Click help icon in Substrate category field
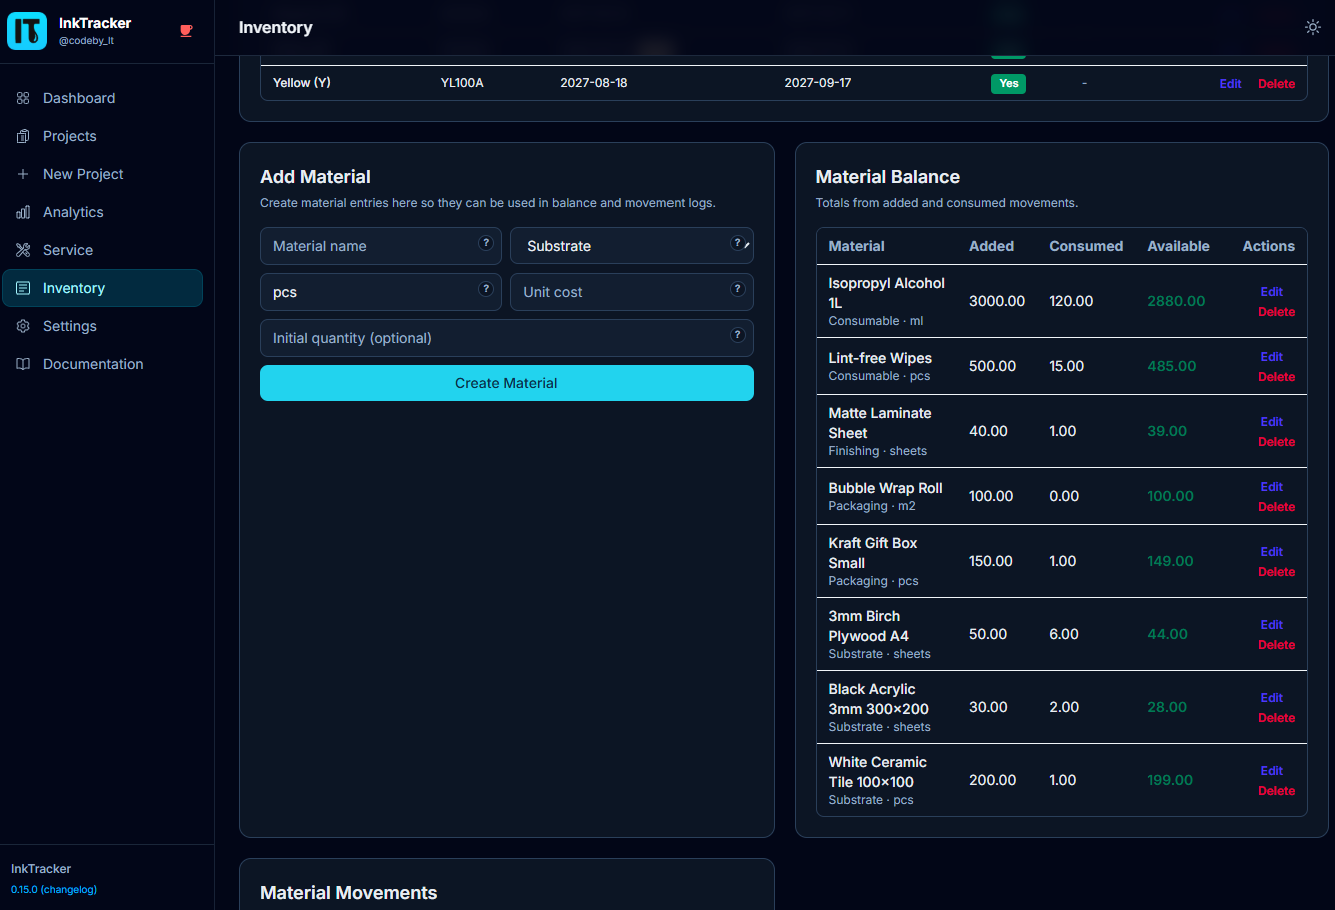1335x910 pixels. 737,243
